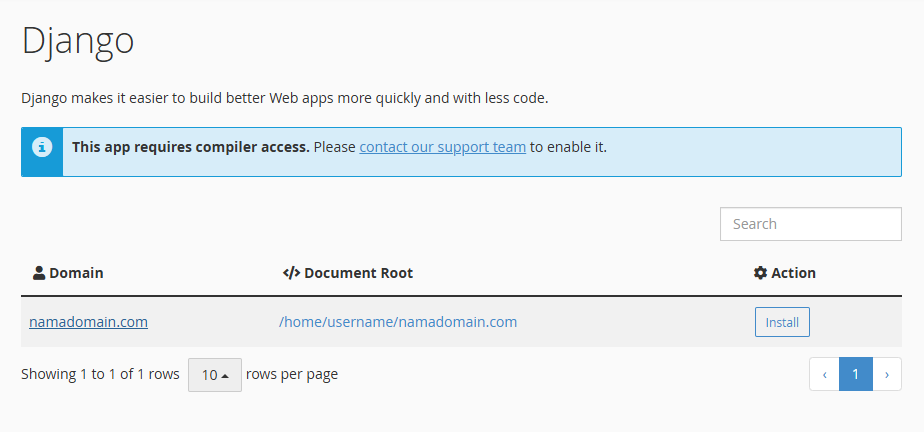This screenshot has height=432, width=924.
Task: Go to the next page chevron
Action: pyautogui.click(x=887, y=374)
